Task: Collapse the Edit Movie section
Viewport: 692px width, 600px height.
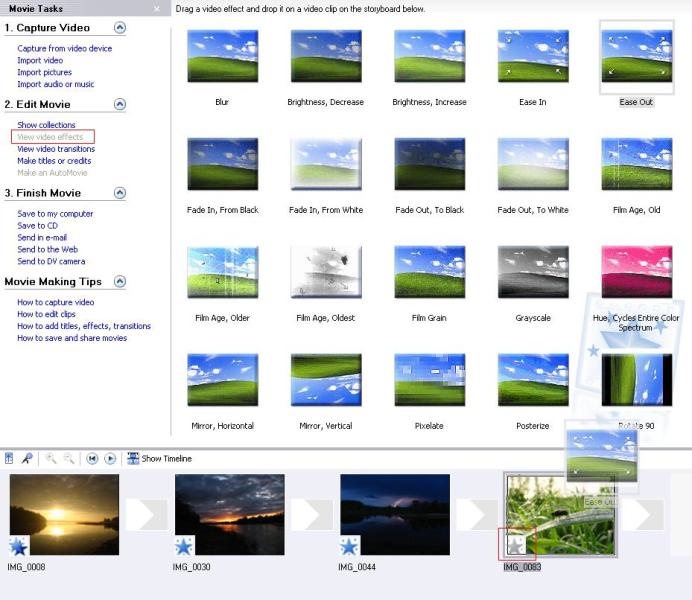Action: 120,104
